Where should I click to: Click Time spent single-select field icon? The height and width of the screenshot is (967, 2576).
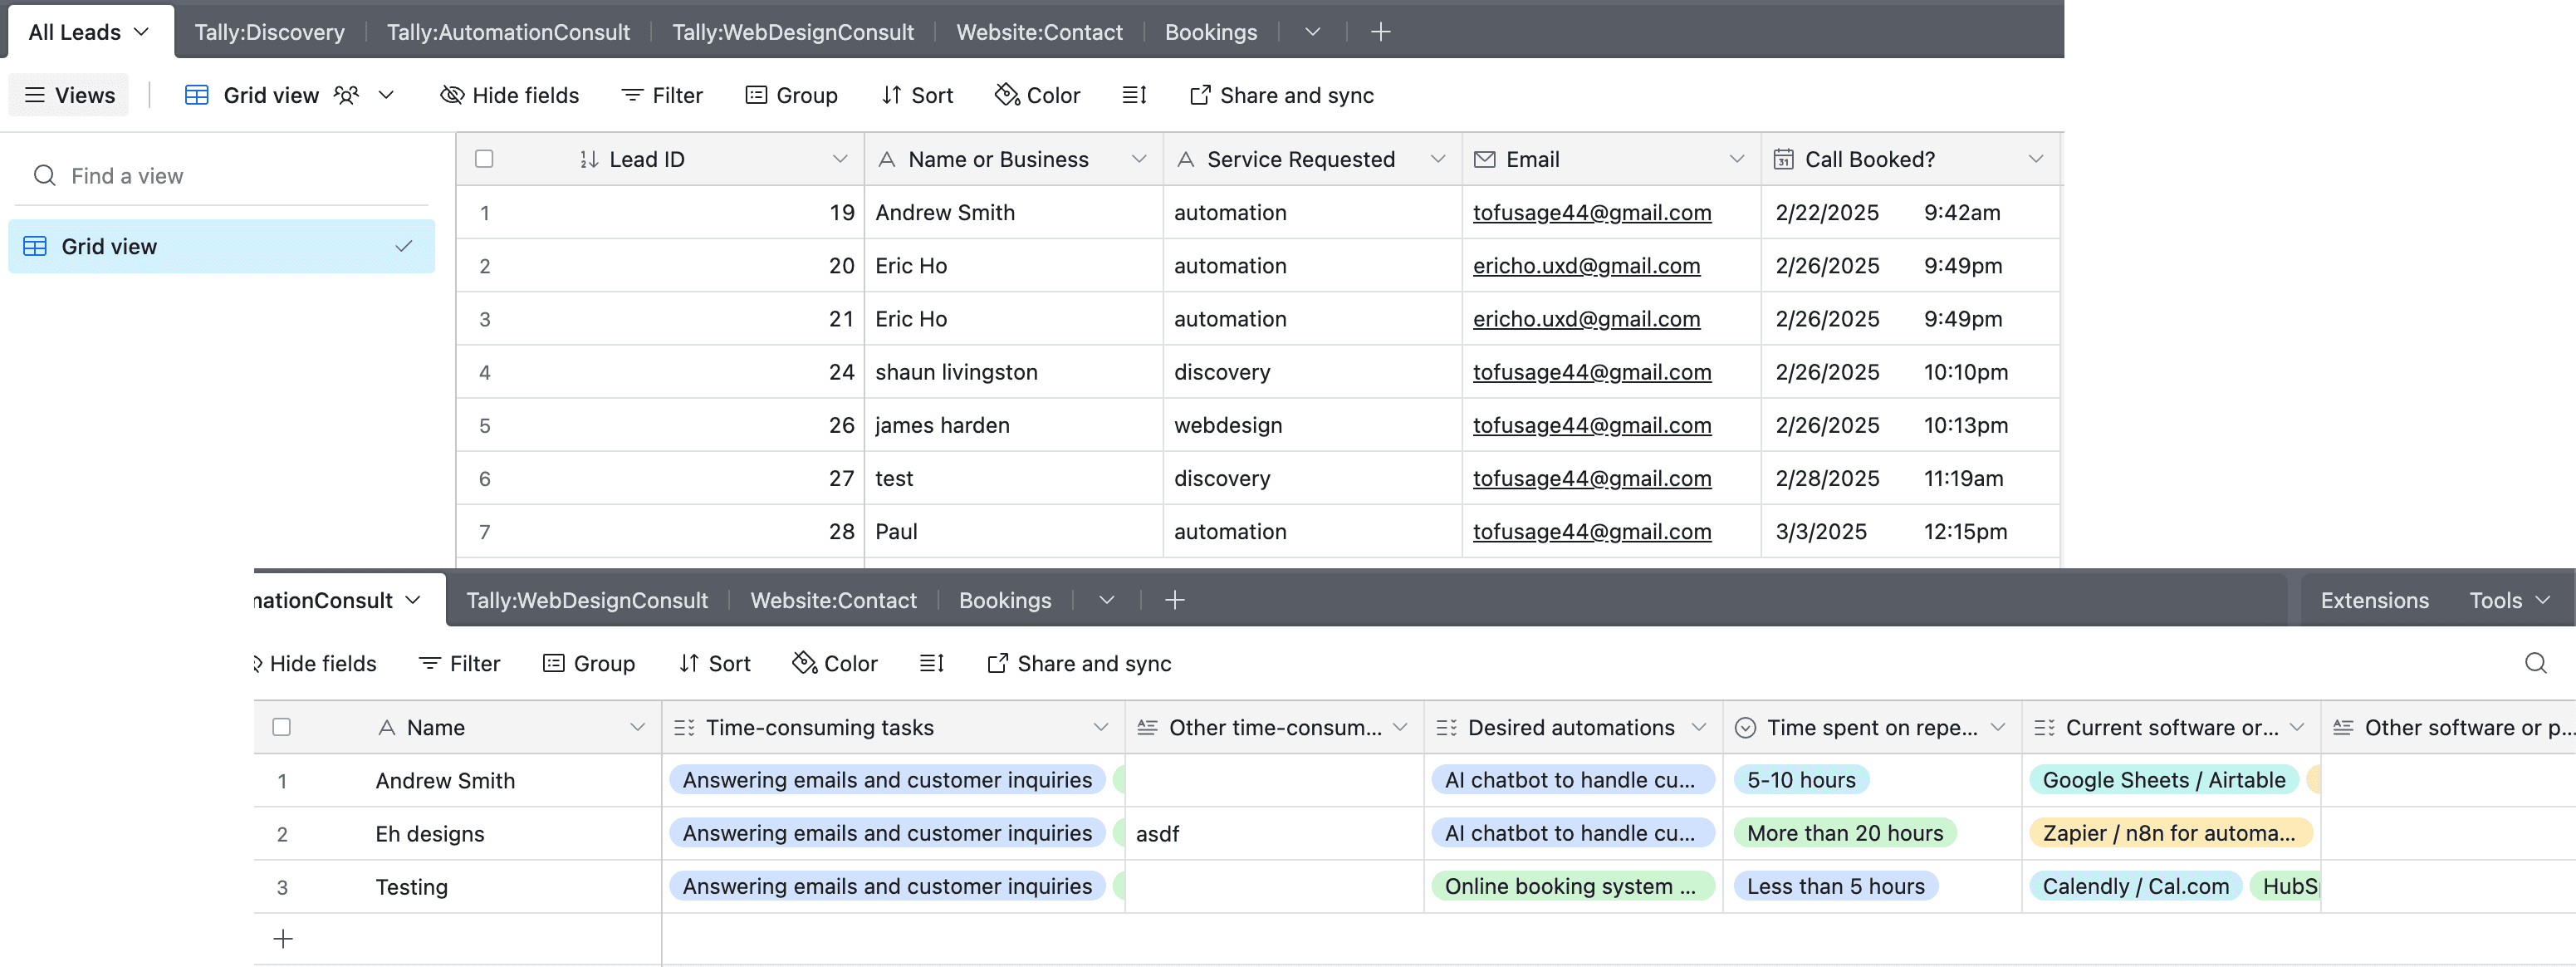point(1745,727)
